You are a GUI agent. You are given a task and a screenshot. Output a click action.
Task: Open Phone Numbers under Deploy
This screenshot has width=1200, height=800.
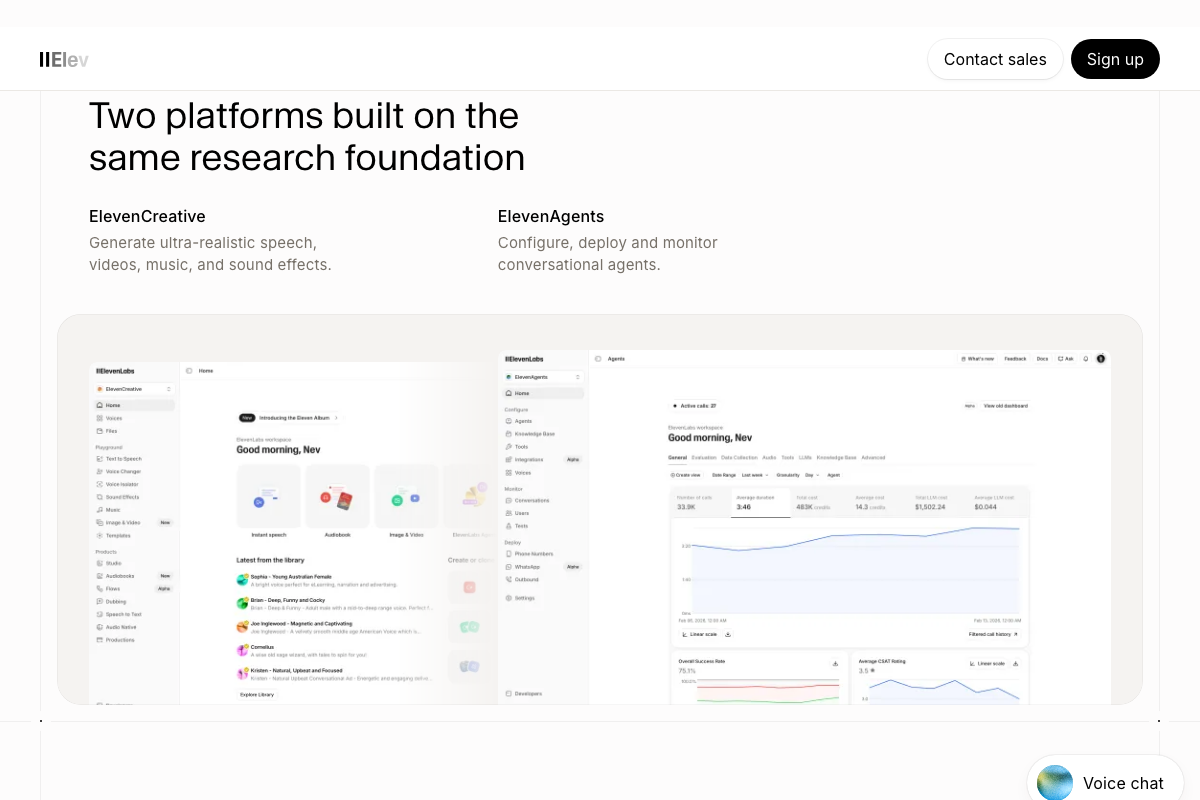[x=529, y=554]
